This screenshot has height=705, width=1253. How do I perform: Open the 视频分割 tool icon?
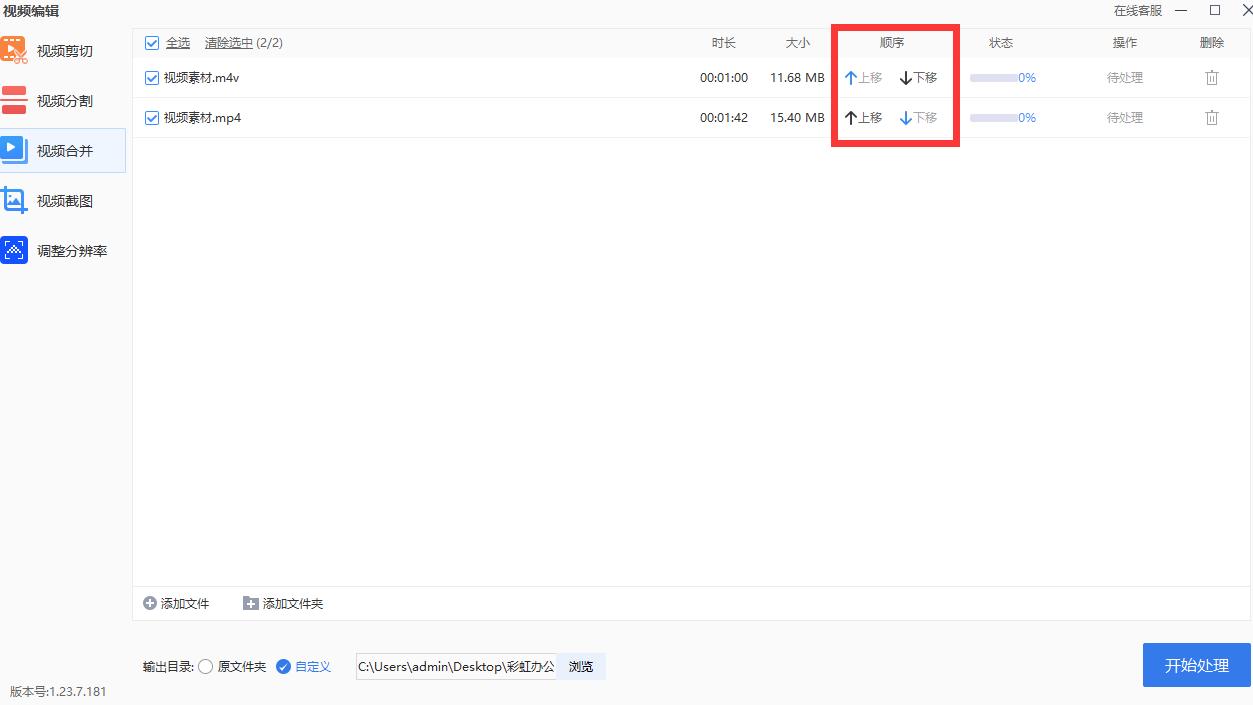coord(13,100)
